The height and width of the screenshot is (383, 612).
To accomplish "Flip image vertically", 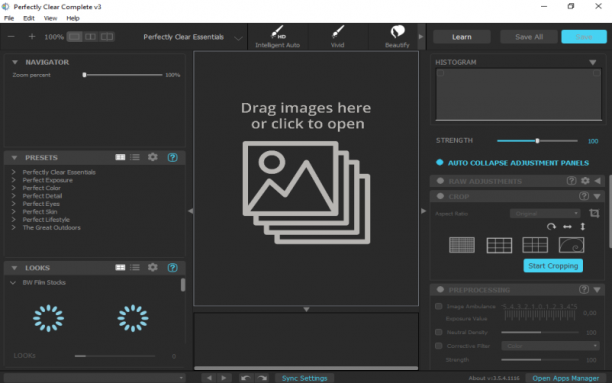I will click(x=583, y=226).
